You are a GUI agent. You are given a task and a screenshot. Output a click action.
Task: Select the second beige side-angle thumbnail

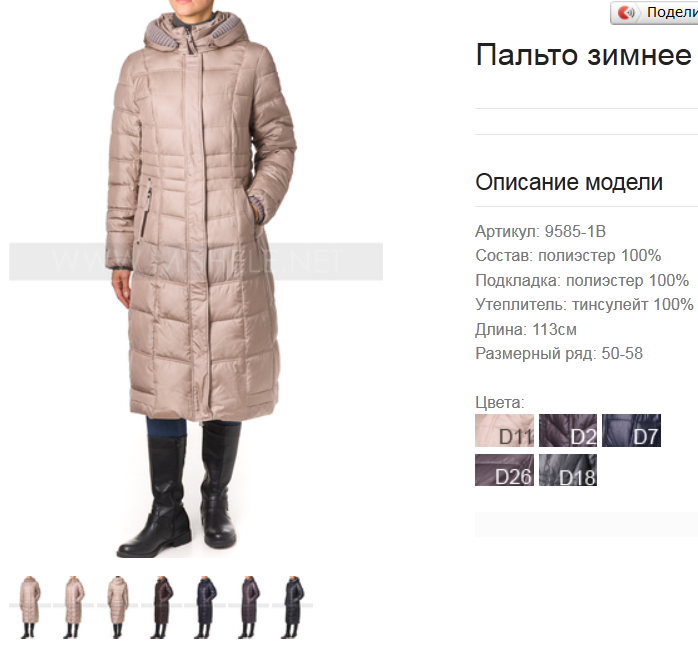(73, 607)
